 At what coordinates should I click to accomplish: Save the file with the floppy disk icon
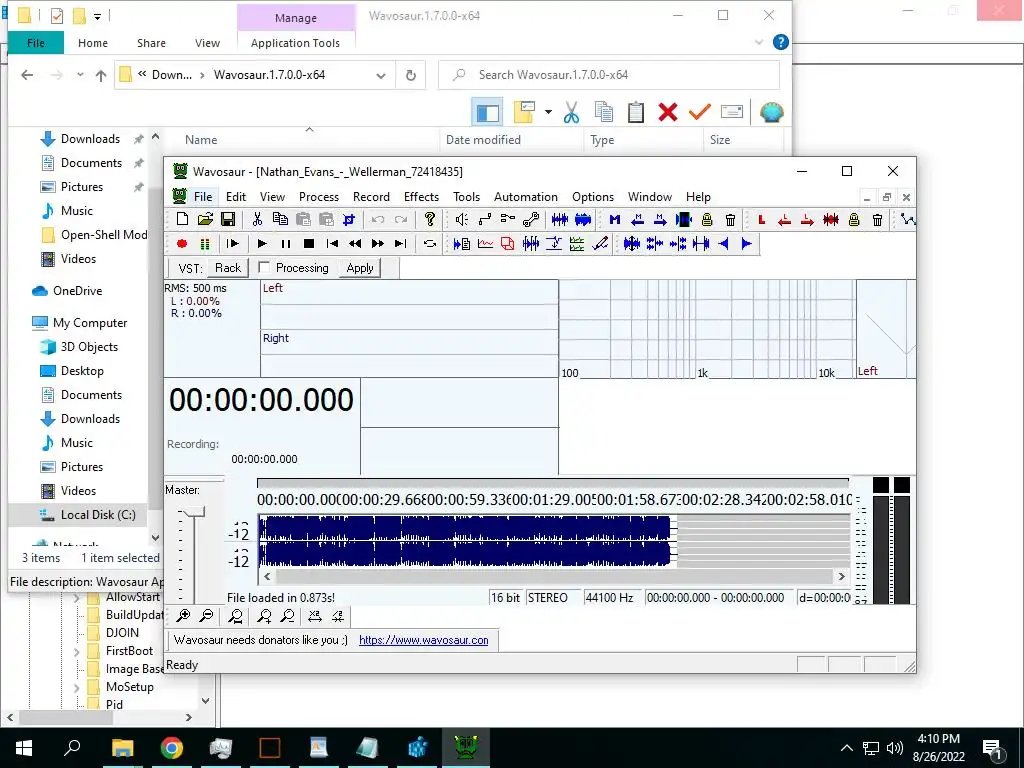(x=228, y=219)
